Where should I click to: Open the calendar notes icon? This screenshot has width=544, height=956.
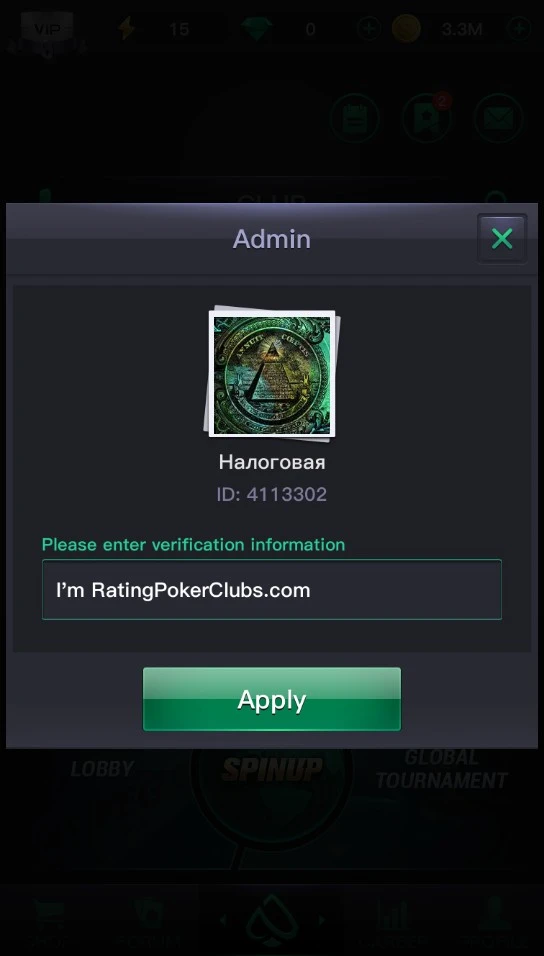coord(354,118)
